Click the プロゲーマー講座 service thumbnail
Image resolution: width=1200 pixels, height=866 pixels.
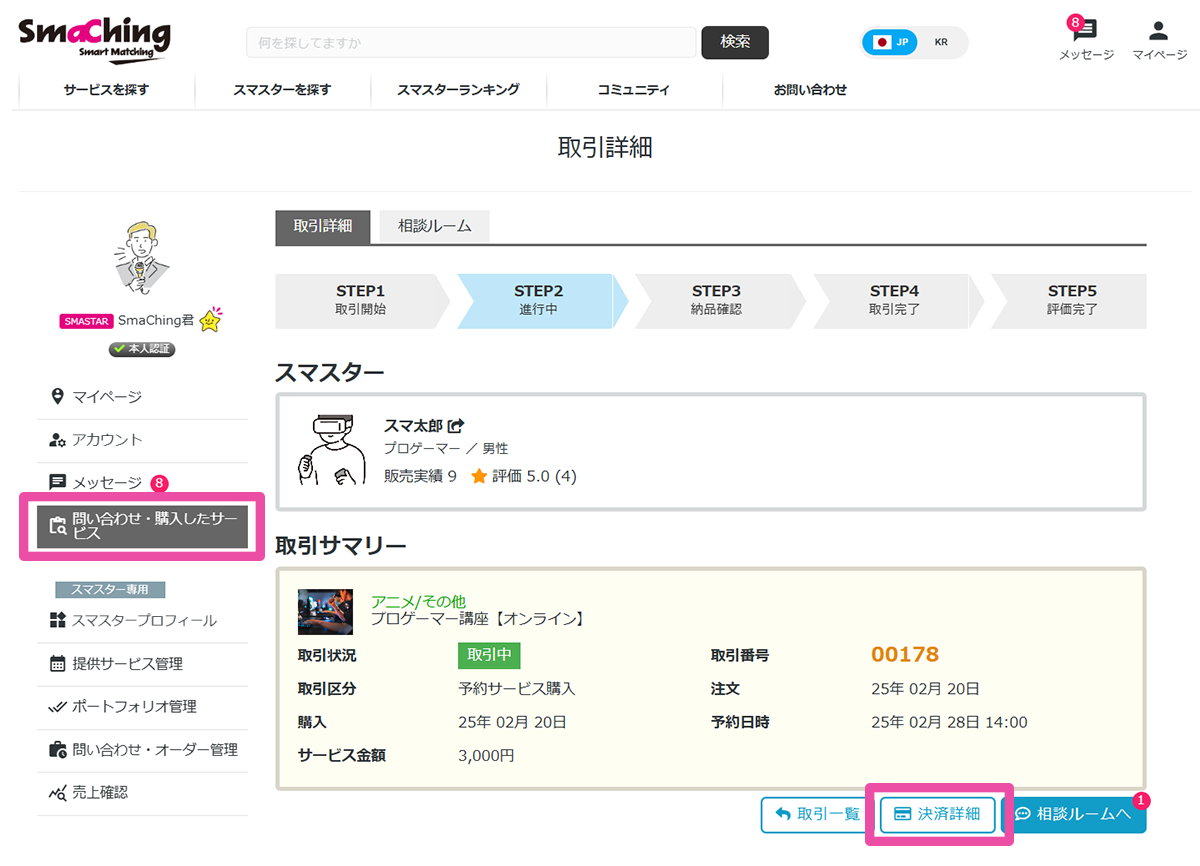click(325, 611)
